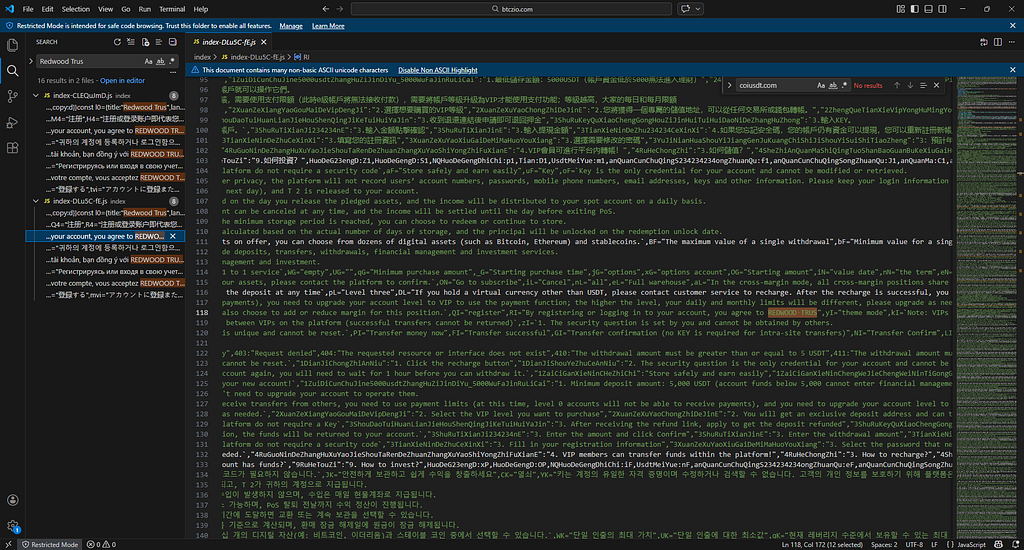The image size is (1024, 550).
Task: Toggle primary side bar visibility
Action: tap(914, 9)
